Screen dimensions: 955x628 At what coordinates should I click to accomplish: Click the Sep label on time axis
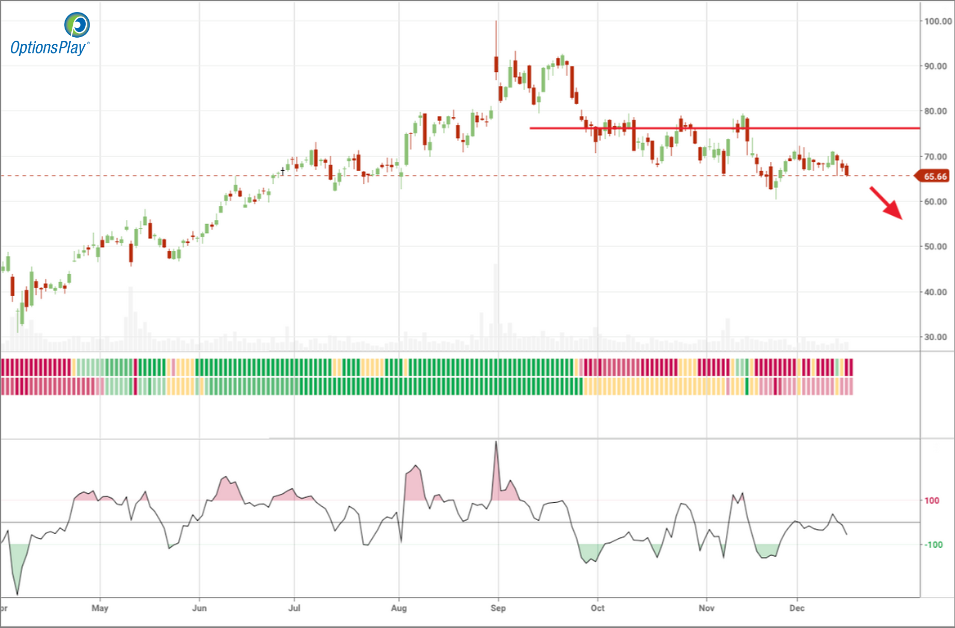[x=499, y=607]
